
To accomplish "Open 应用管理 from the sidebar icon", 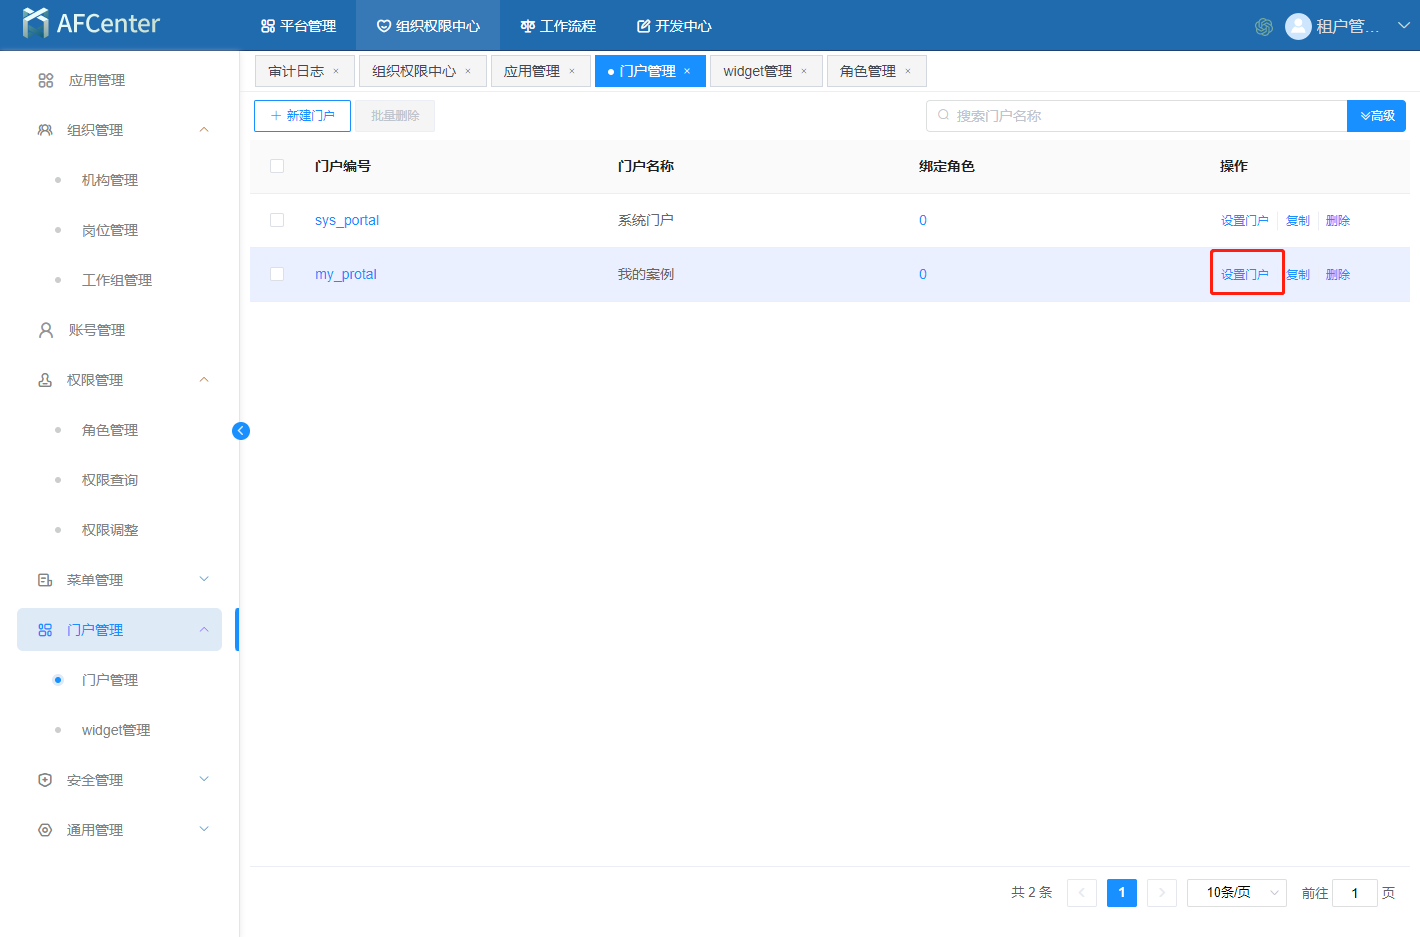I will [46, 80].
